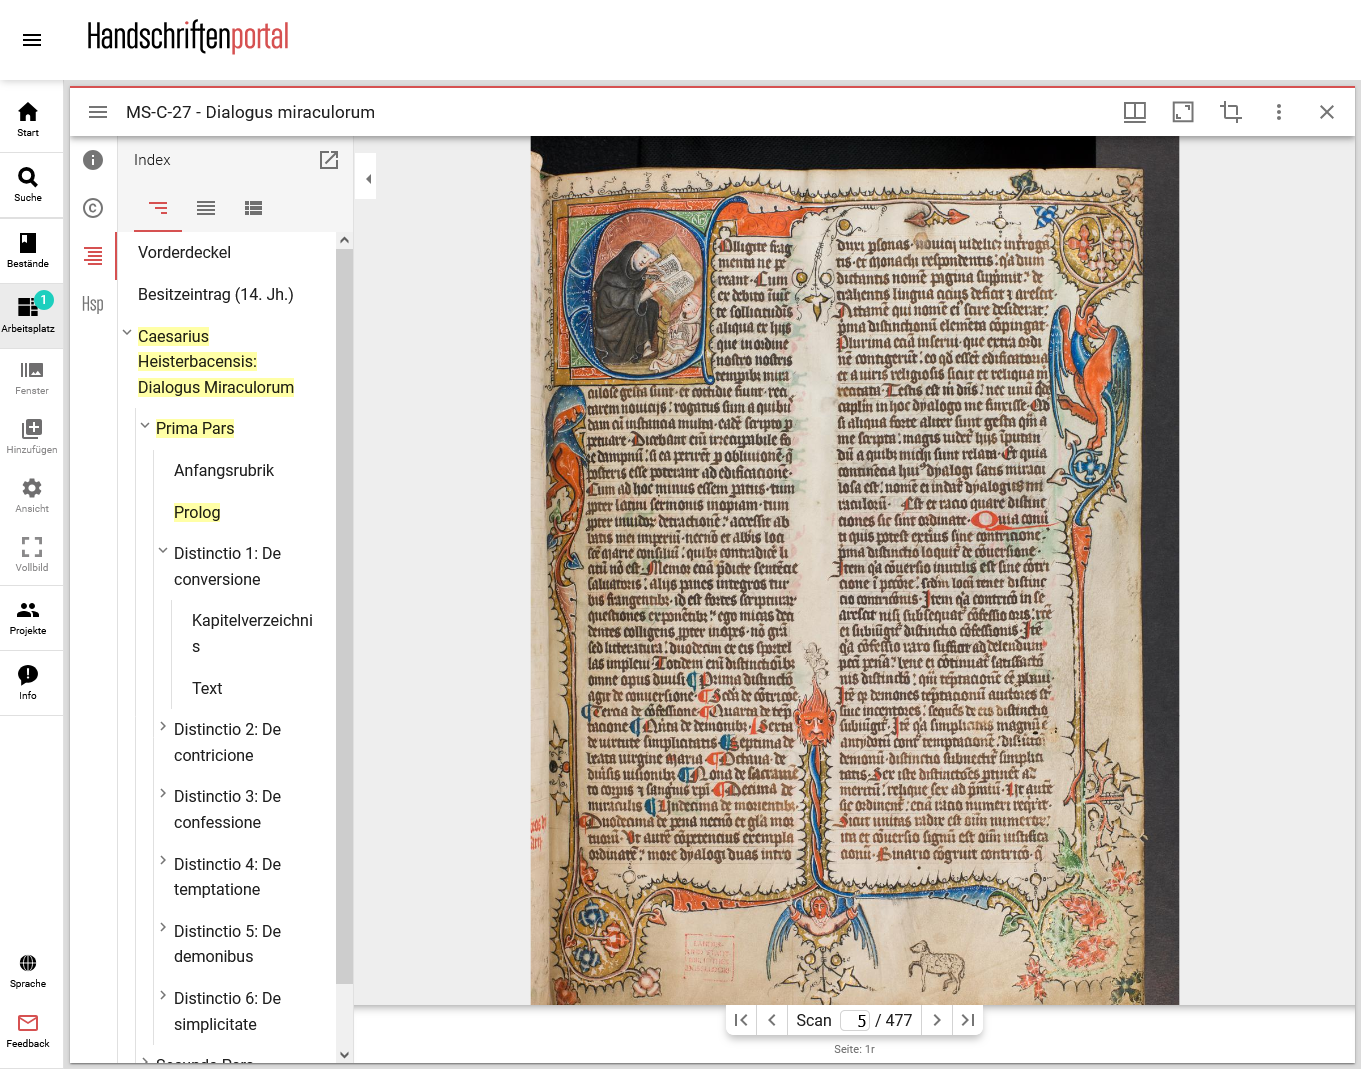Collapse Distinctio 1: De conversione

(x=163, y=550)
